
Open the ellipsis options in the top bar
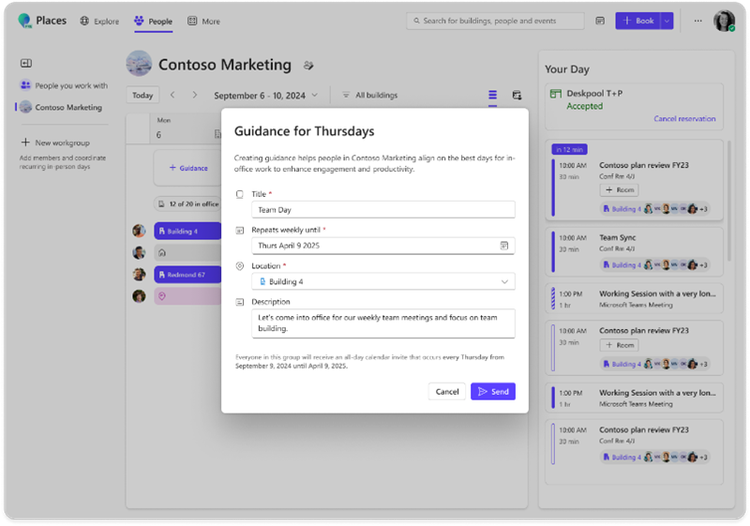(698, 21)
